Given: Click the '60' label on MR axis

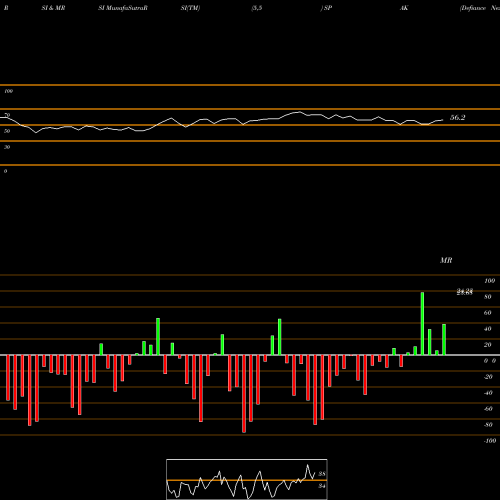Looking at the screenshot, I should (x=487, y=313).
